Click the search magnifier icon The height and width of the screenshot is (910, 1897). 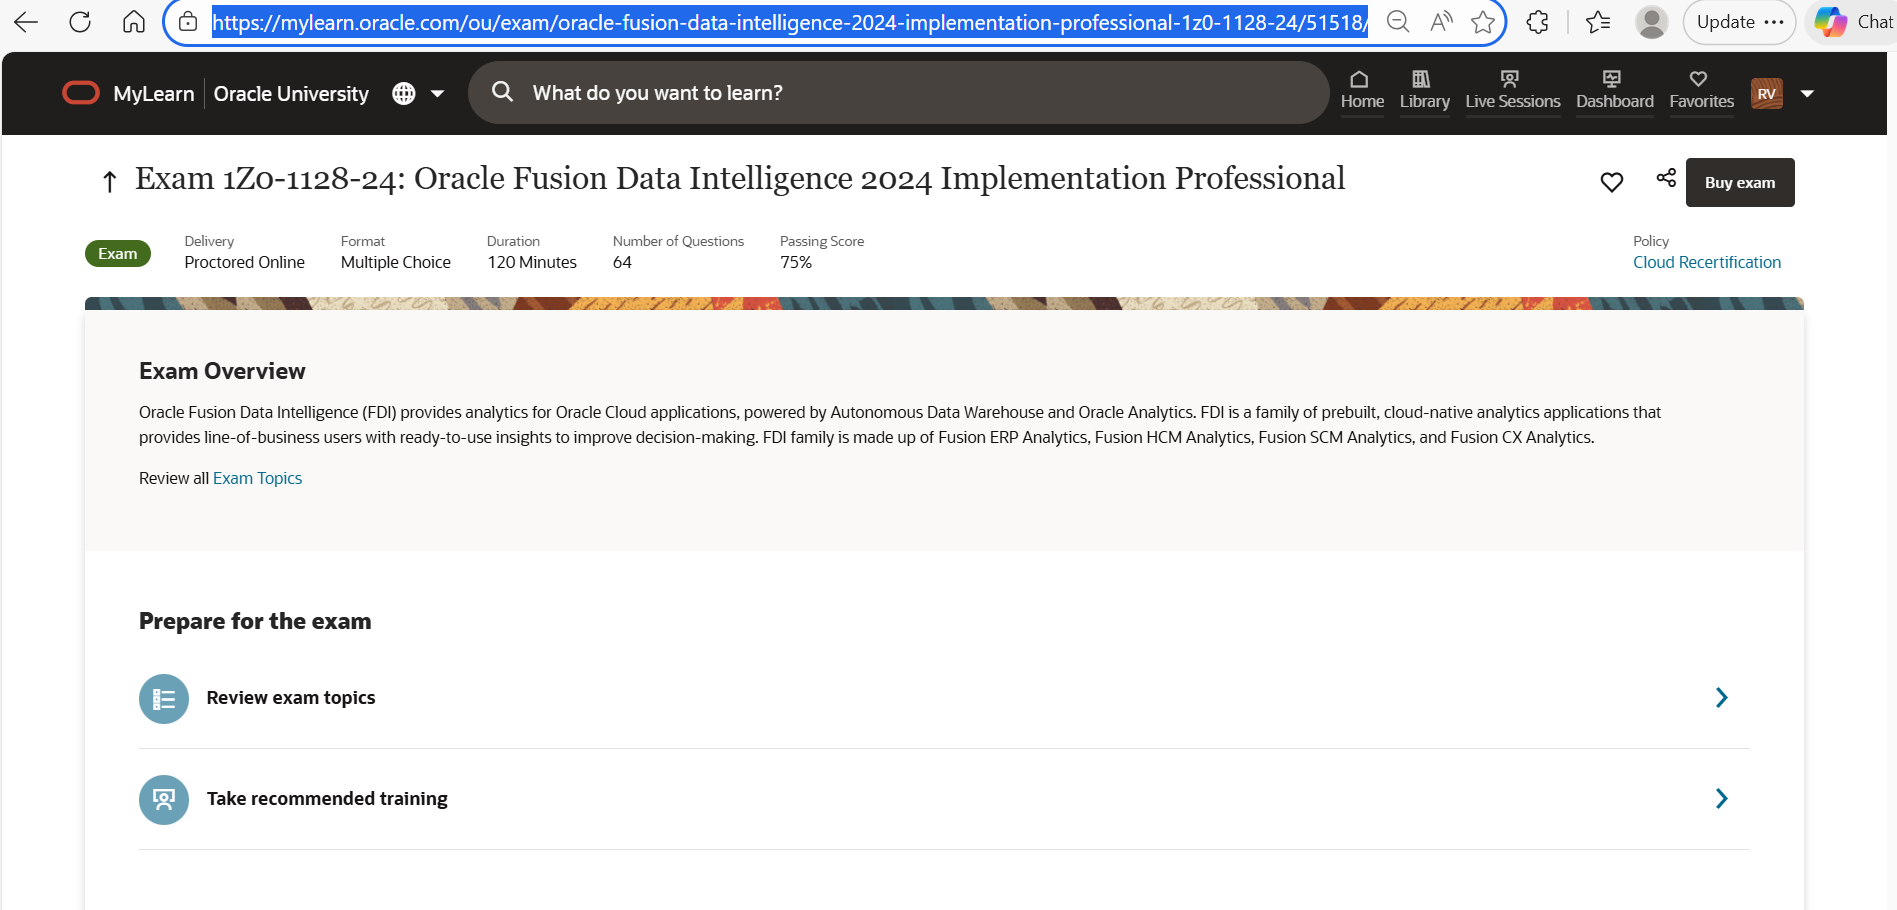pyautogui.click(x=502, y=92)
